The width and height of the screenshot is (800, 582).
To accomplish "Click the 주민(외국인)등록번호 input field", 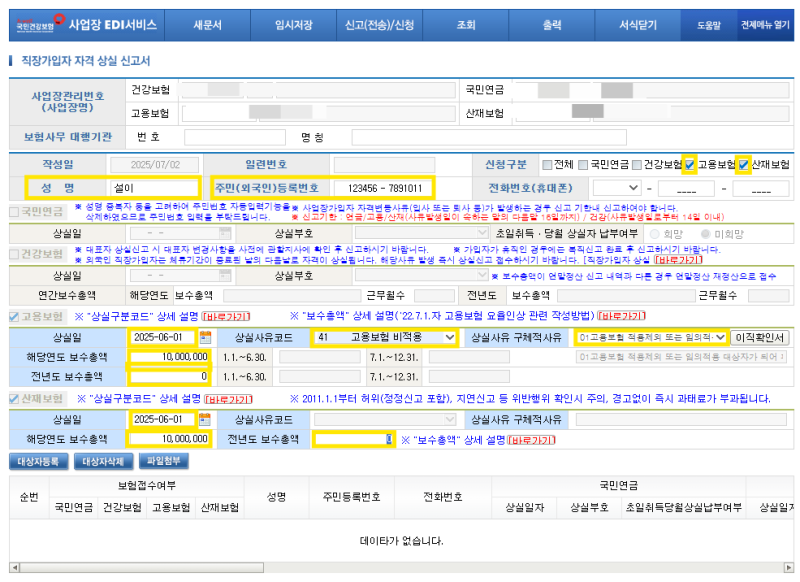I will (x=384, y=188).
